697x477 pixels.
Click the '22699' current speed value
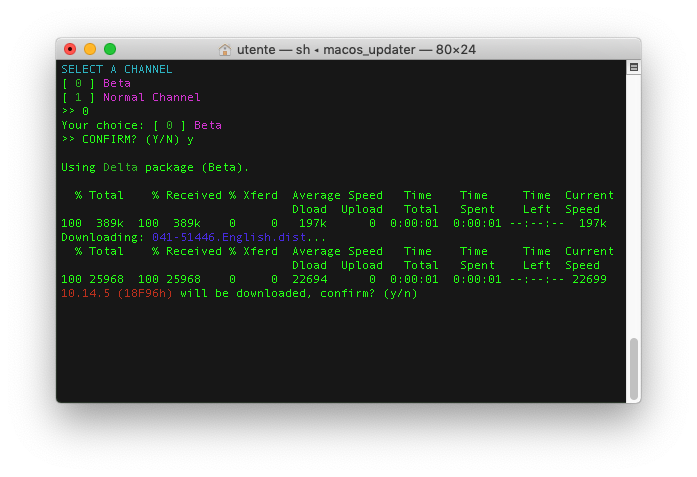click(589, 279)
